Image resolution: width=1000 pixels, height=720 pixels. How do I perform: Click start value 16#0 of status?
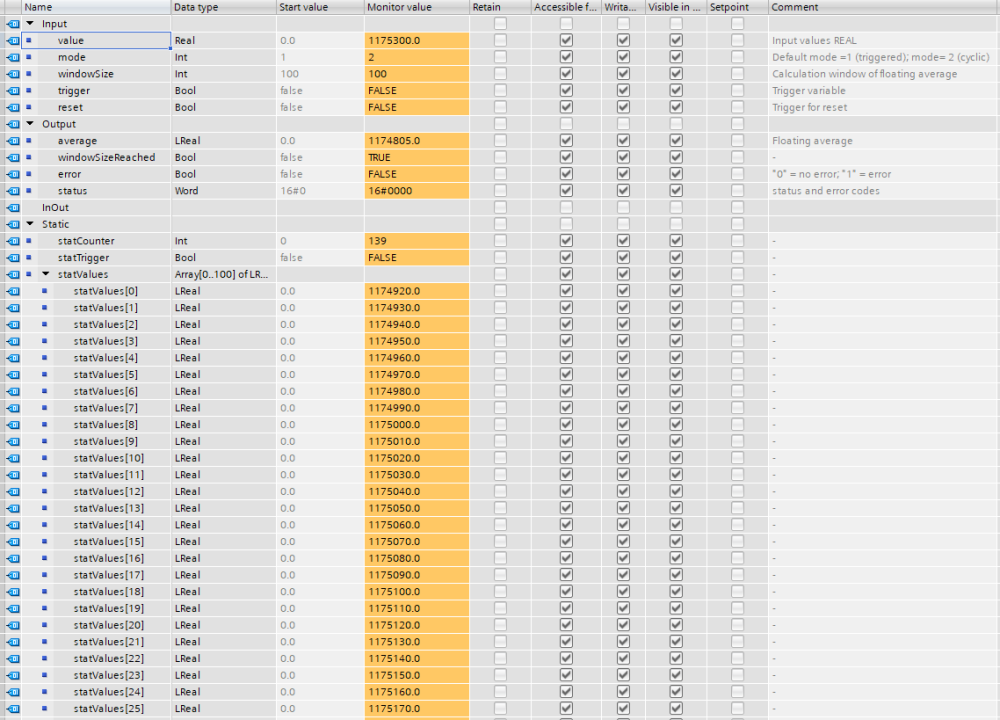point(293,191)
